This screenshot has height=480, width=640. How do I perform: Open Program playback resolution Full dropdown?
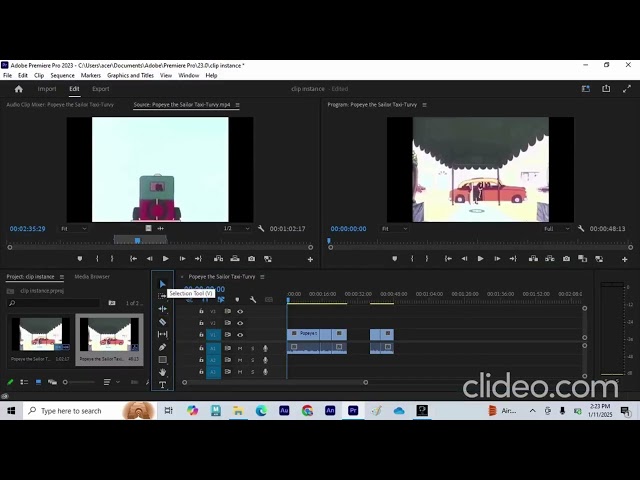[556, 229]
